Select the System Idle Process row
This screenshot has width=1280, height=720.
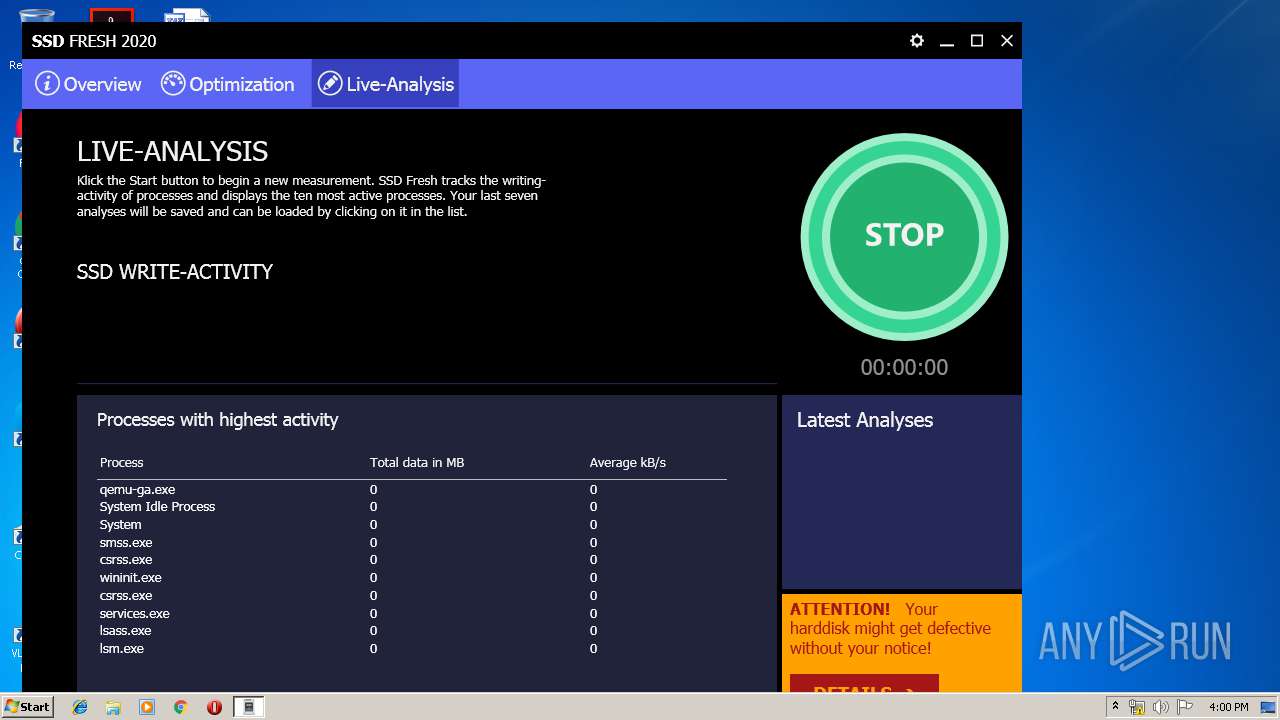tap(411, 507)
